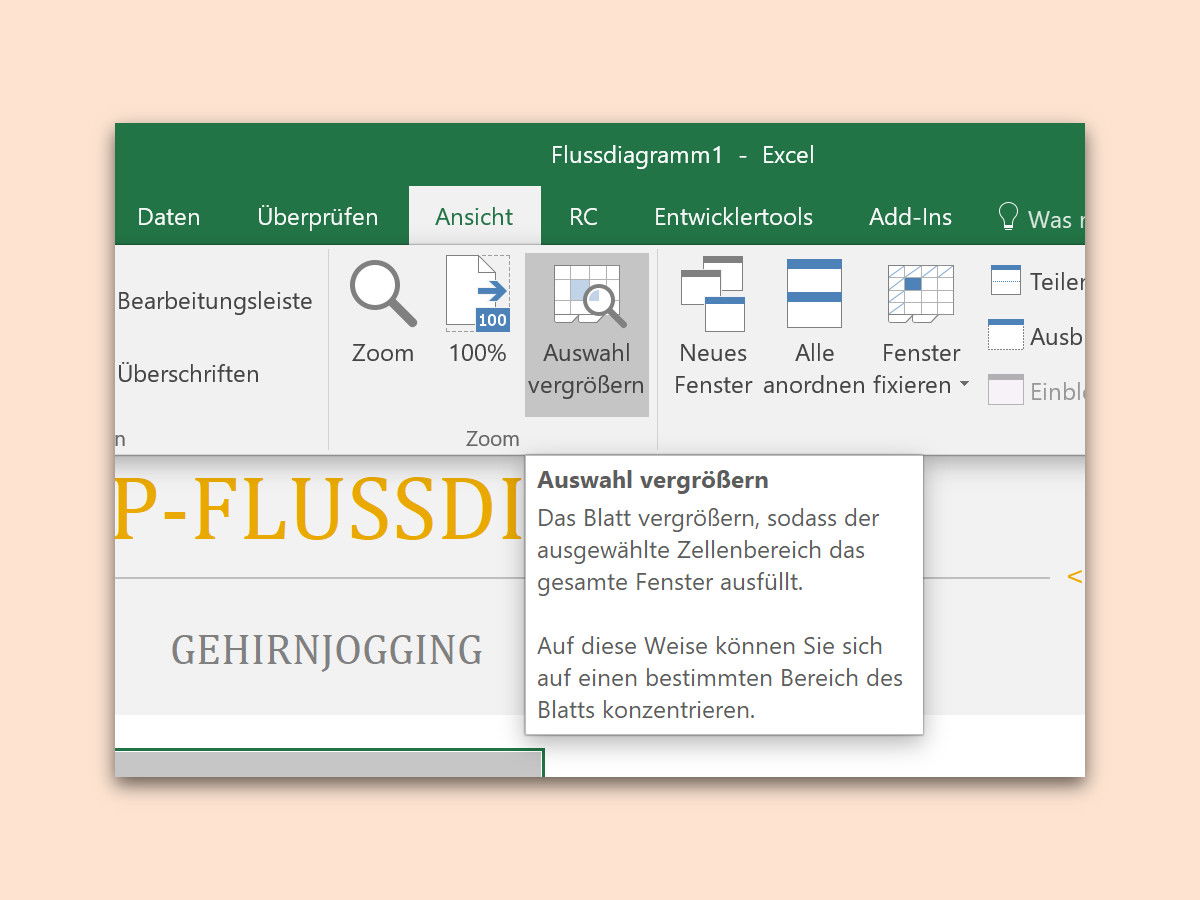Viewport: 1200px width, 900px height.
Task: Click the Fenster fixieren freeze panes icon
Action: [x=920, y=294]
